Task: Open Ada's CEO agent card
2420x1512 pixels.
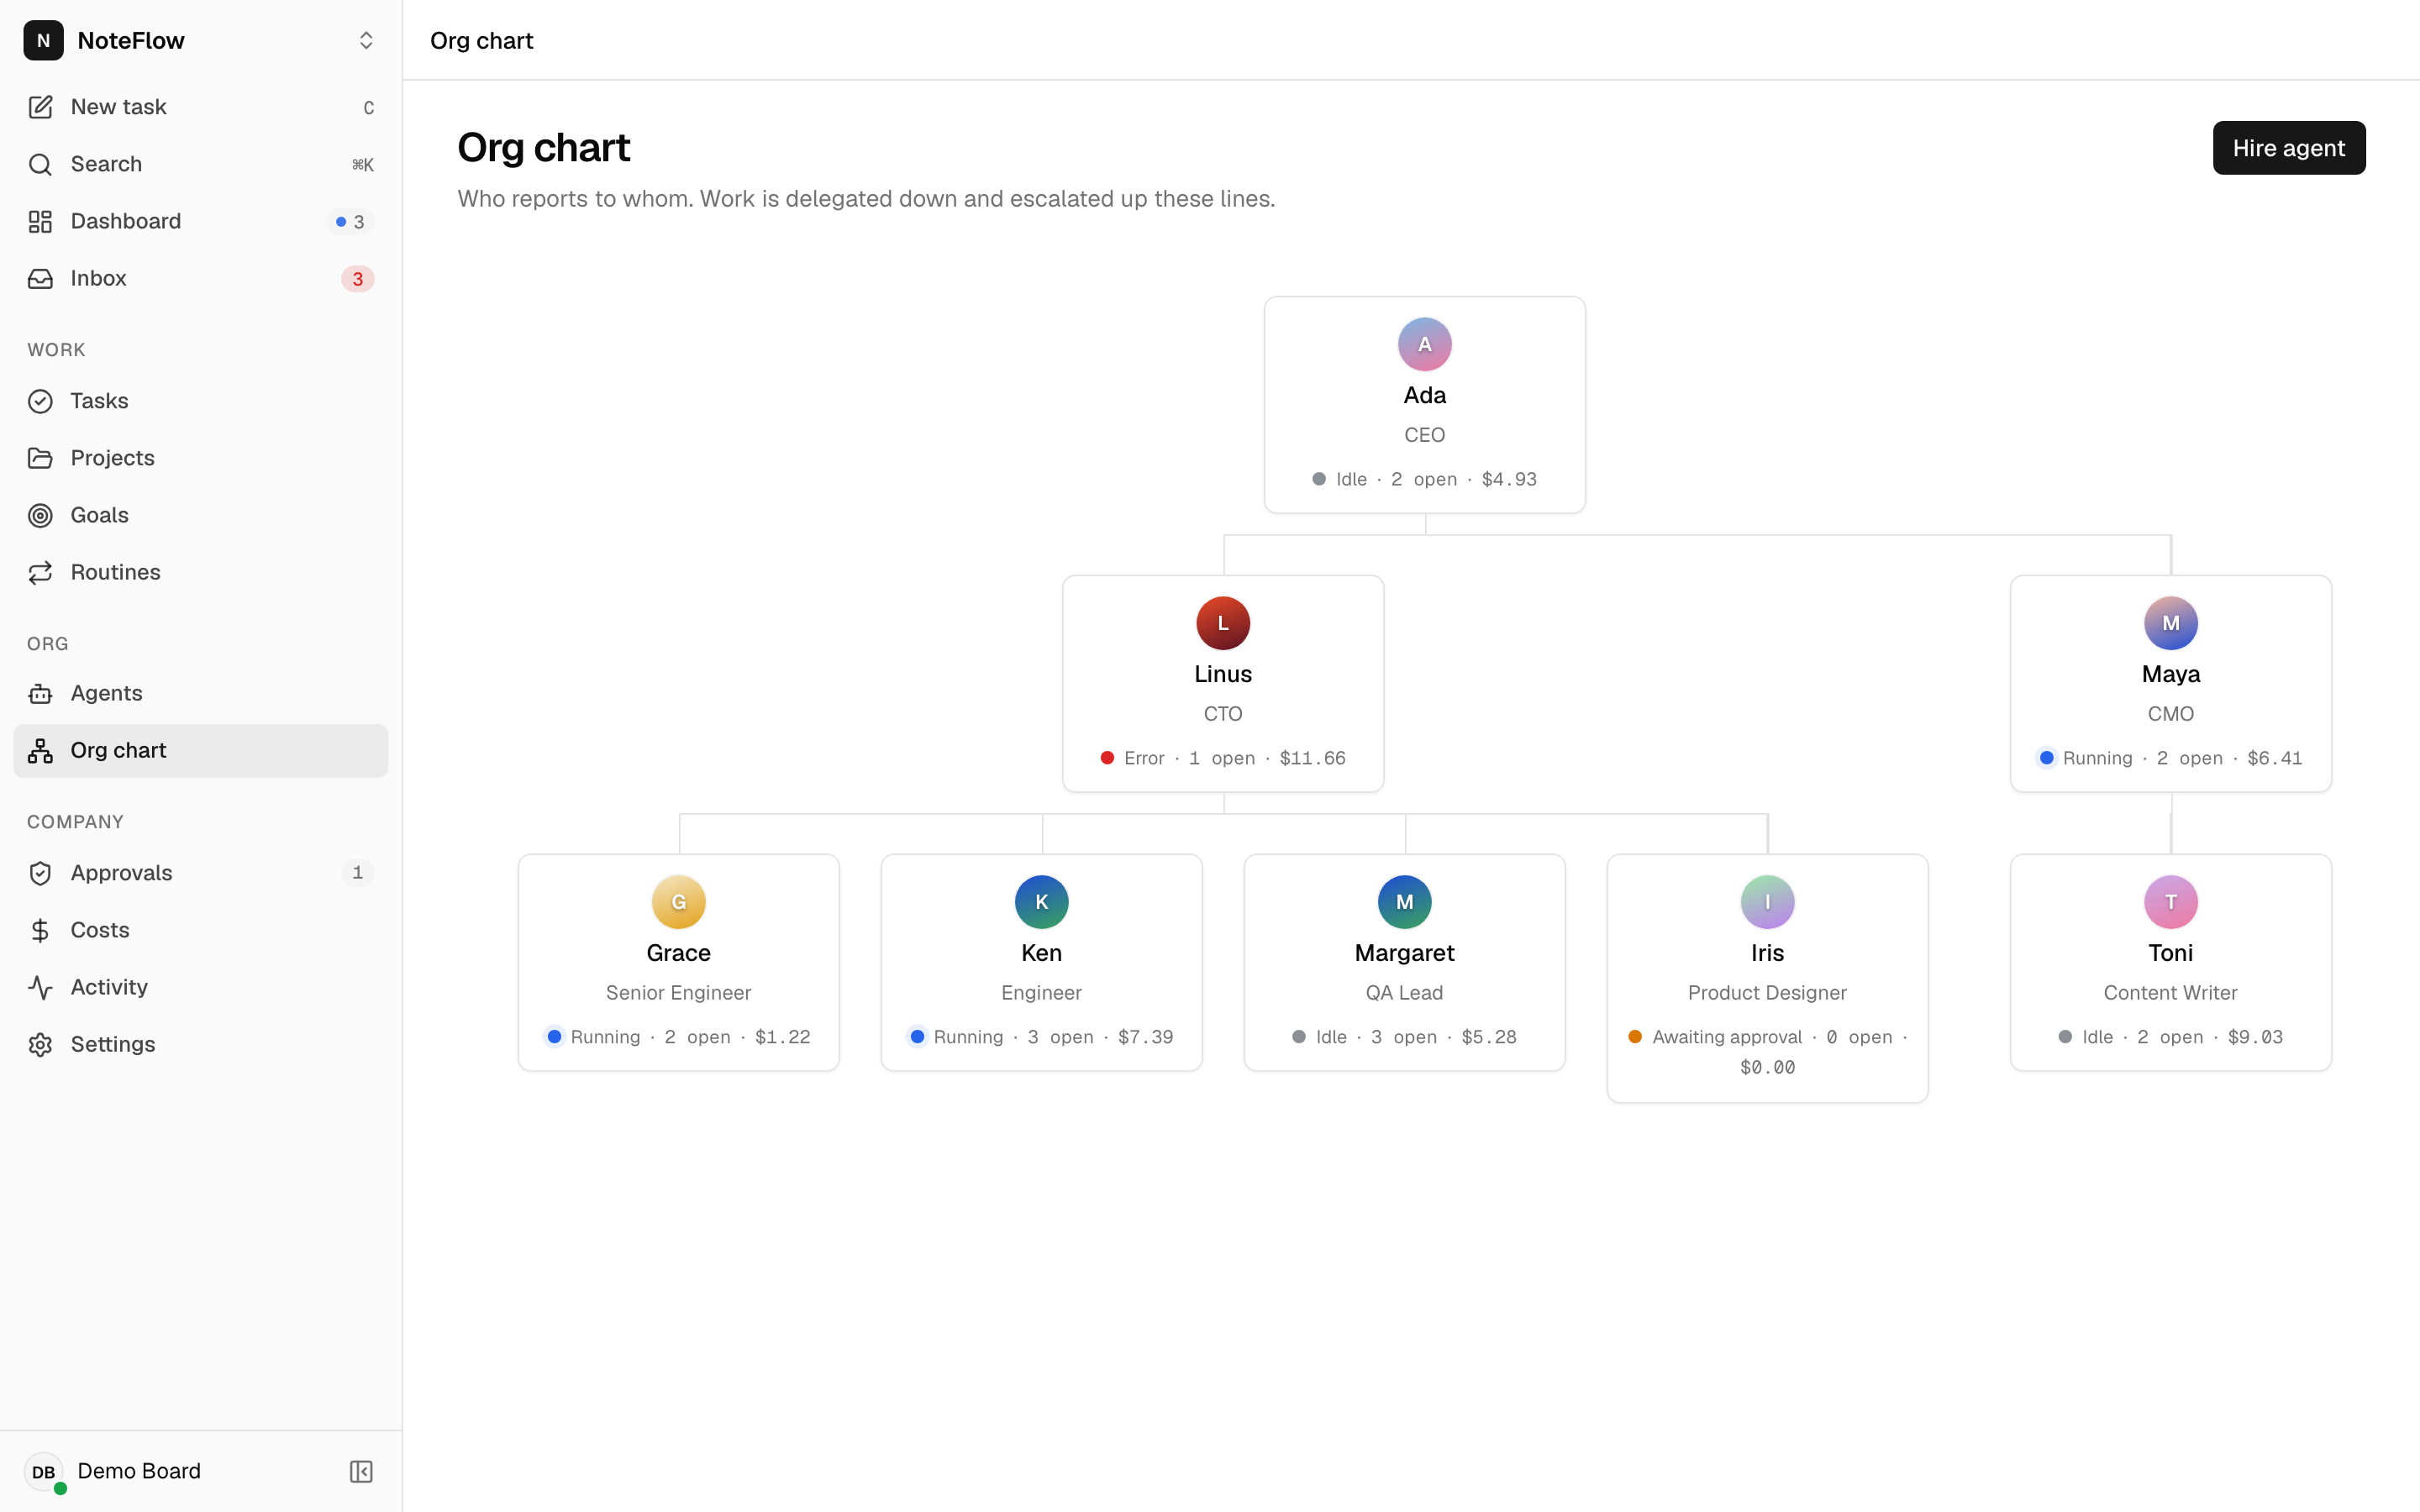Action: pyautogui.click(x=1424, y=405)
